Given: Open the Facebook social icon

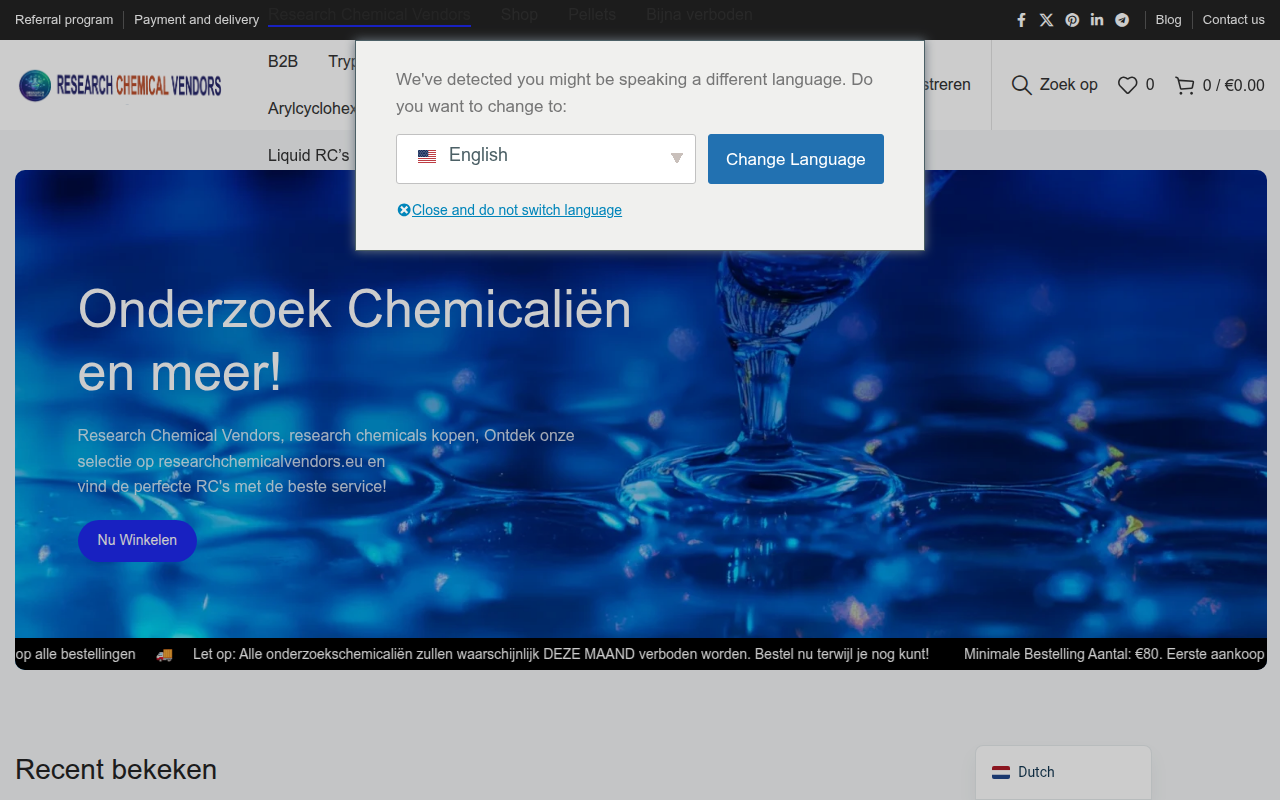Looking at the screenshot, I should [x=1021, y=20].
